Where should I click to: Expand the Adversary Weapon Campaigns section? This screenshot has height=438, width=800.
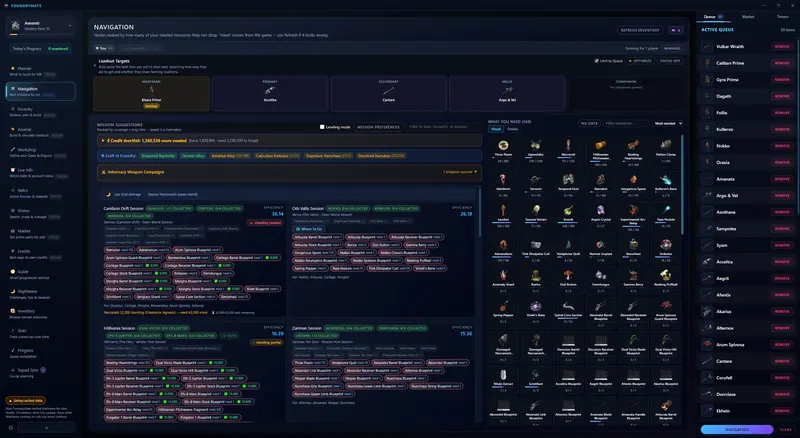pyautogui.click(x=289, y=172)
